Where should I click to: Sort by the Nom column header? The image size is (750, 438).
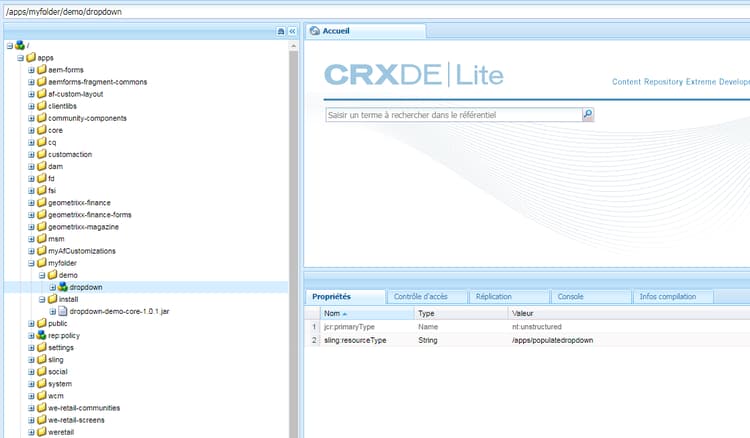click(367, 313)
